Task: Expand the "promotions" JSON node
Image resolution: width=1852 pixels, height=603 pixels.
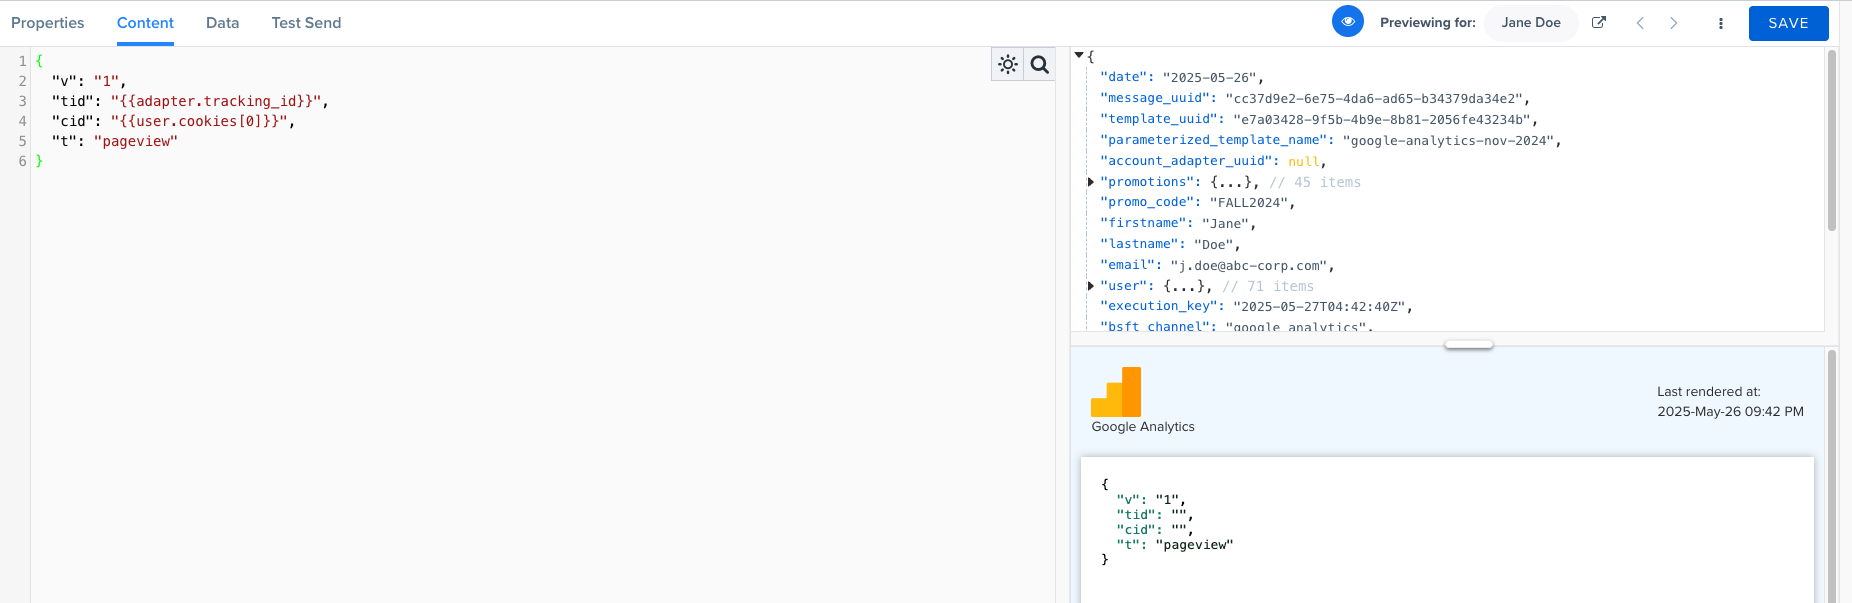Action: tap(1090, 182)
